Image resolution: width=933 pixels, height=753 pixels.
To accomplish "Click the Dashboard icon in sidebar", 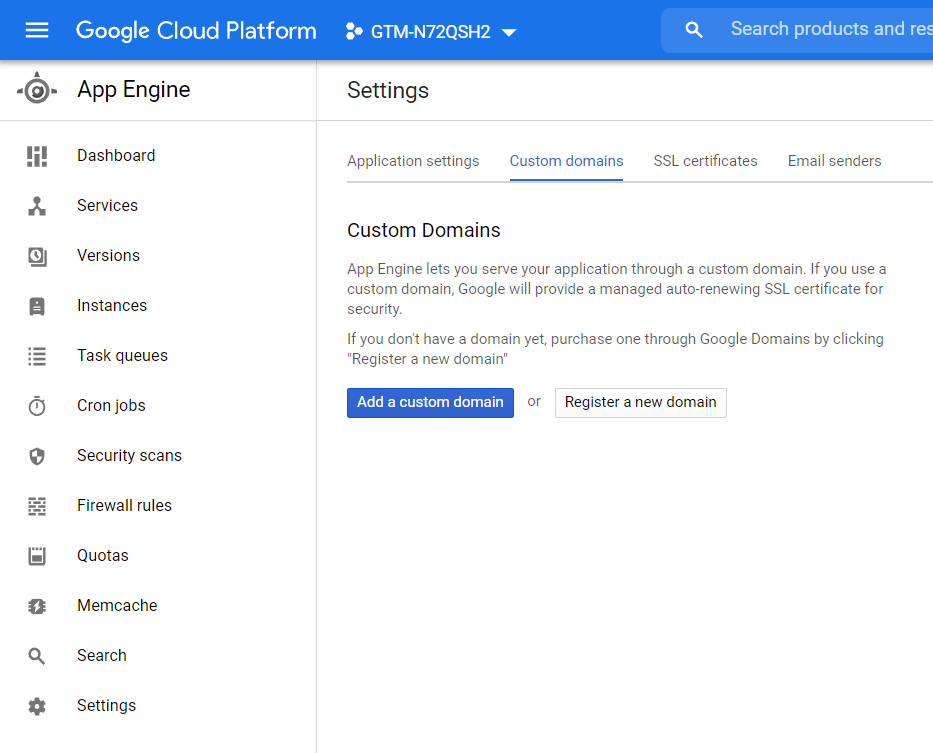I will pyautogui.click(x=37, y=156).
